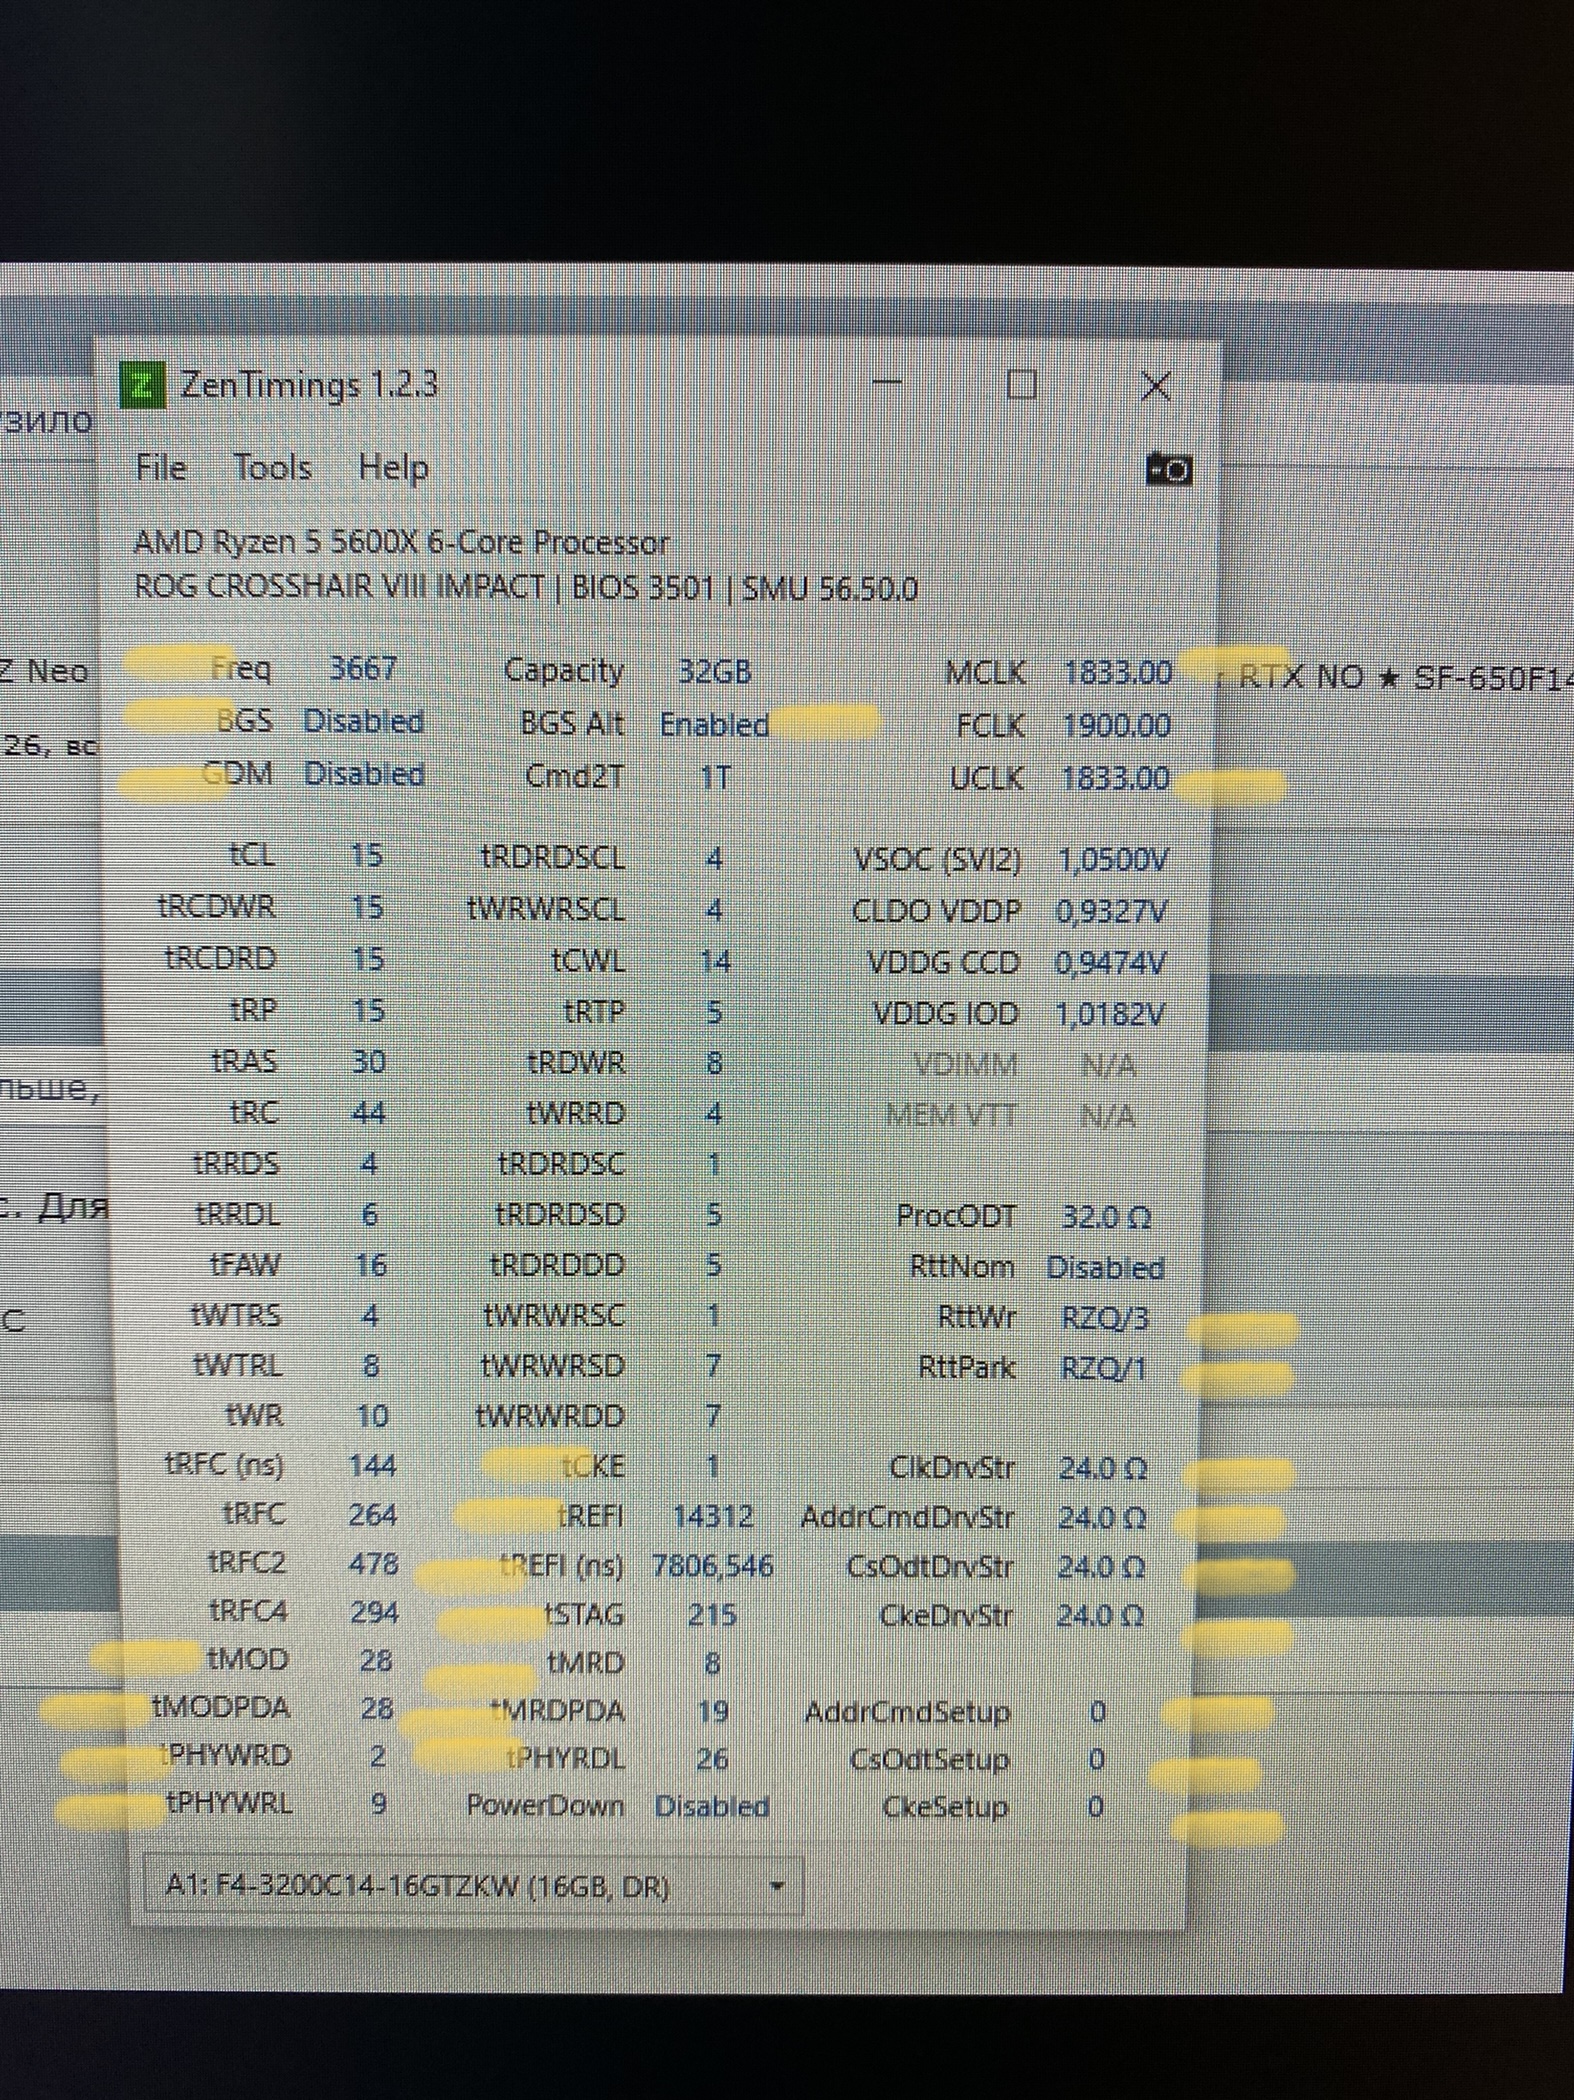
Task: Click the camera screenshot icon in ZenTimings
Action: [x=1169, y=470]
